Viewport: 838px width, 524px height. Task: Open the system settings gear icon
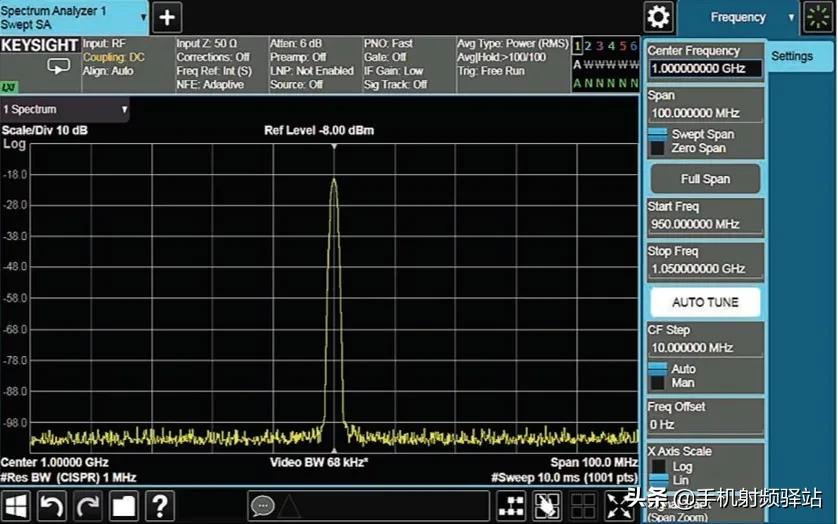pyautogui.click(x=658, y=17)
